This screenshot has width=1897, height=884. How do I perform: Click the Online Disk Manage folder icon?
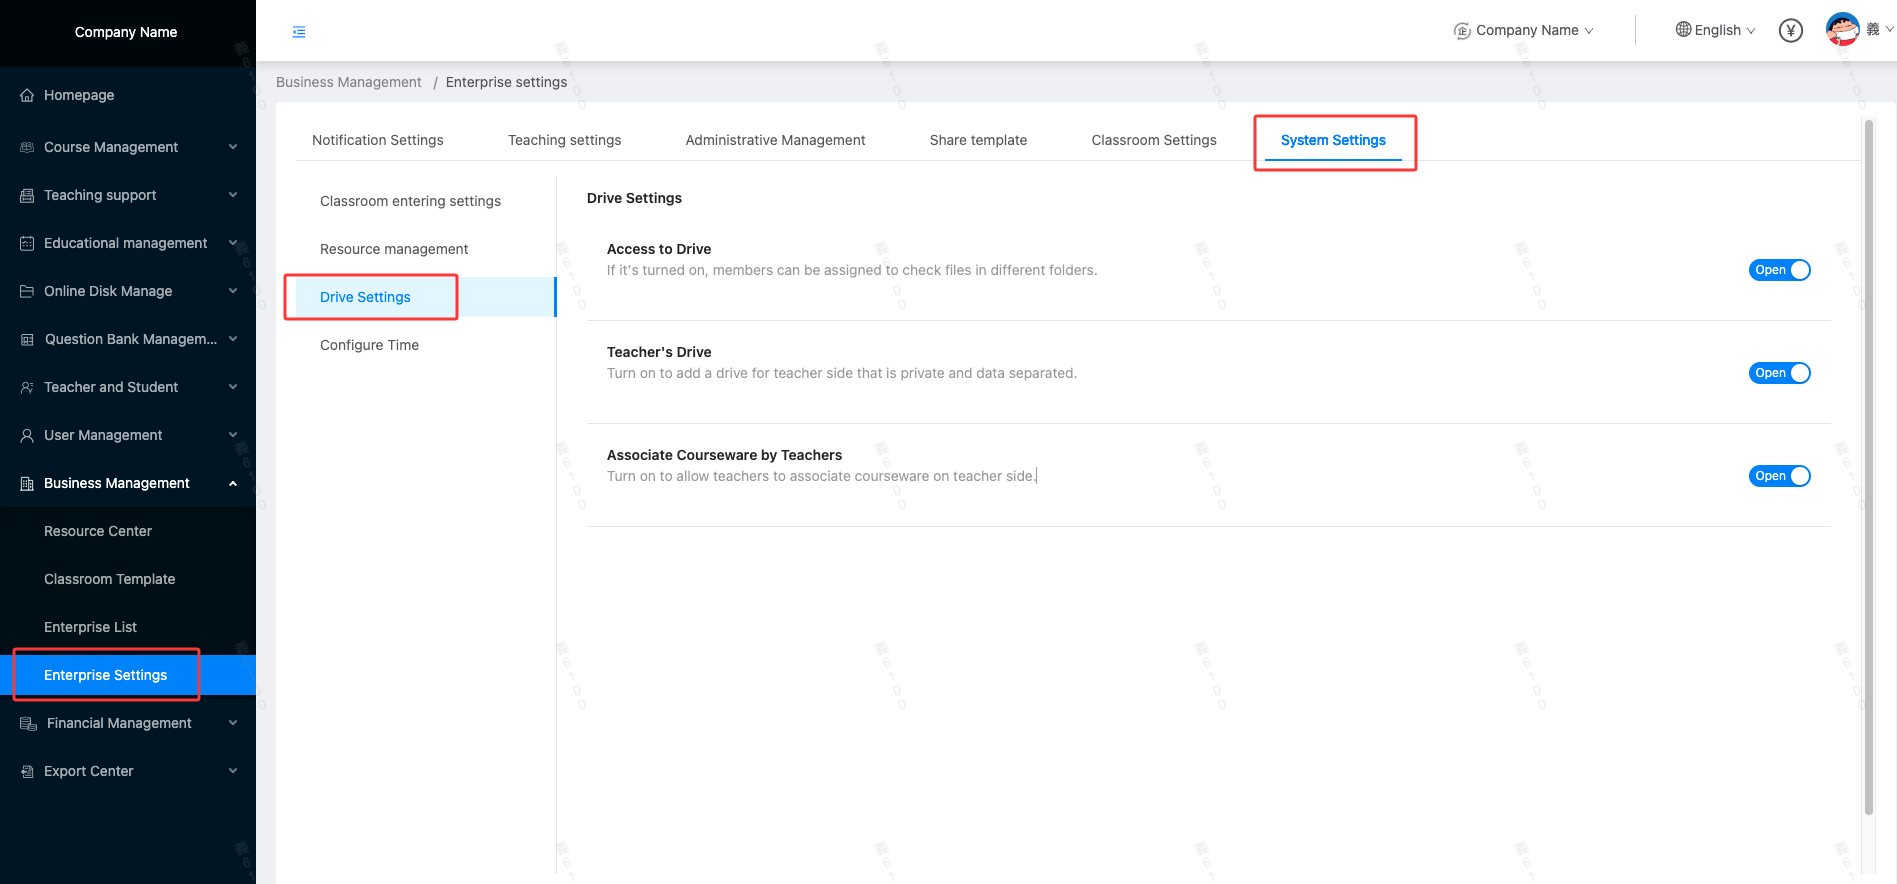click(27, 292)
